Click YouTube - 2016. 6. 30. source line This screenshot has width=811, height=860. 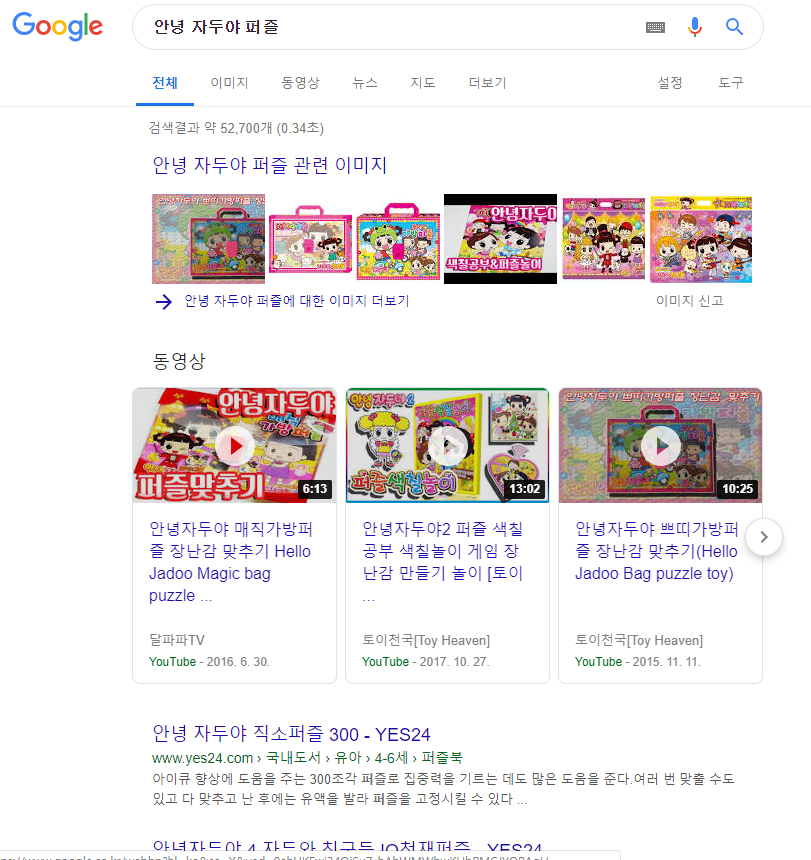click(209, 662)
